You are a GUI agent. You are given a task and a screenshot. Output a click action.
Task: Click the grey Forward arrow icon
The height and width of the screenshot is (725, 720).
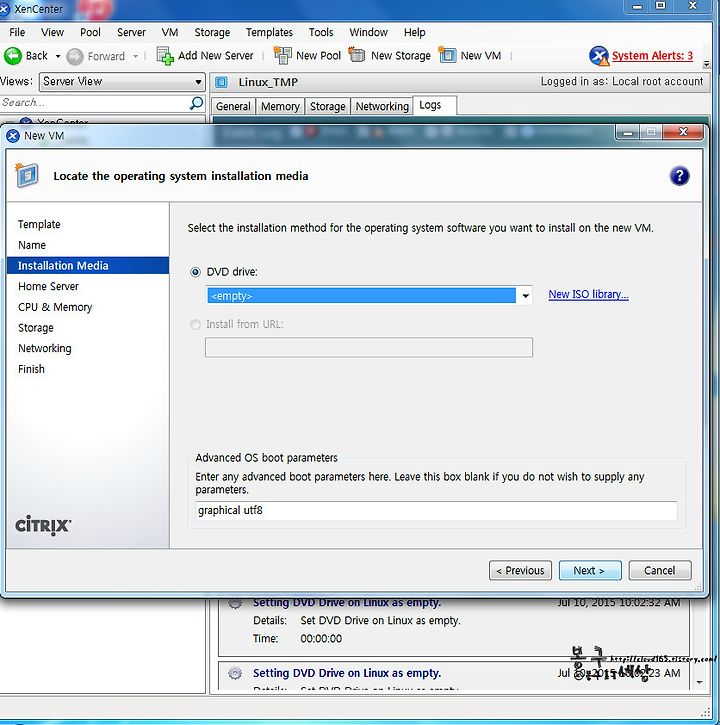[75, 56]
